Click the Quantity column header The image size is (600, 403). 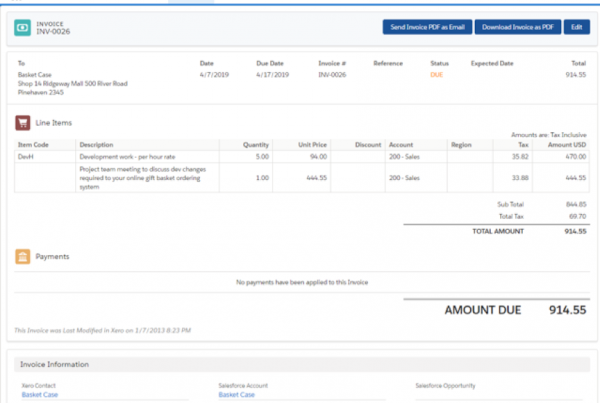click(x=256, y=144)
